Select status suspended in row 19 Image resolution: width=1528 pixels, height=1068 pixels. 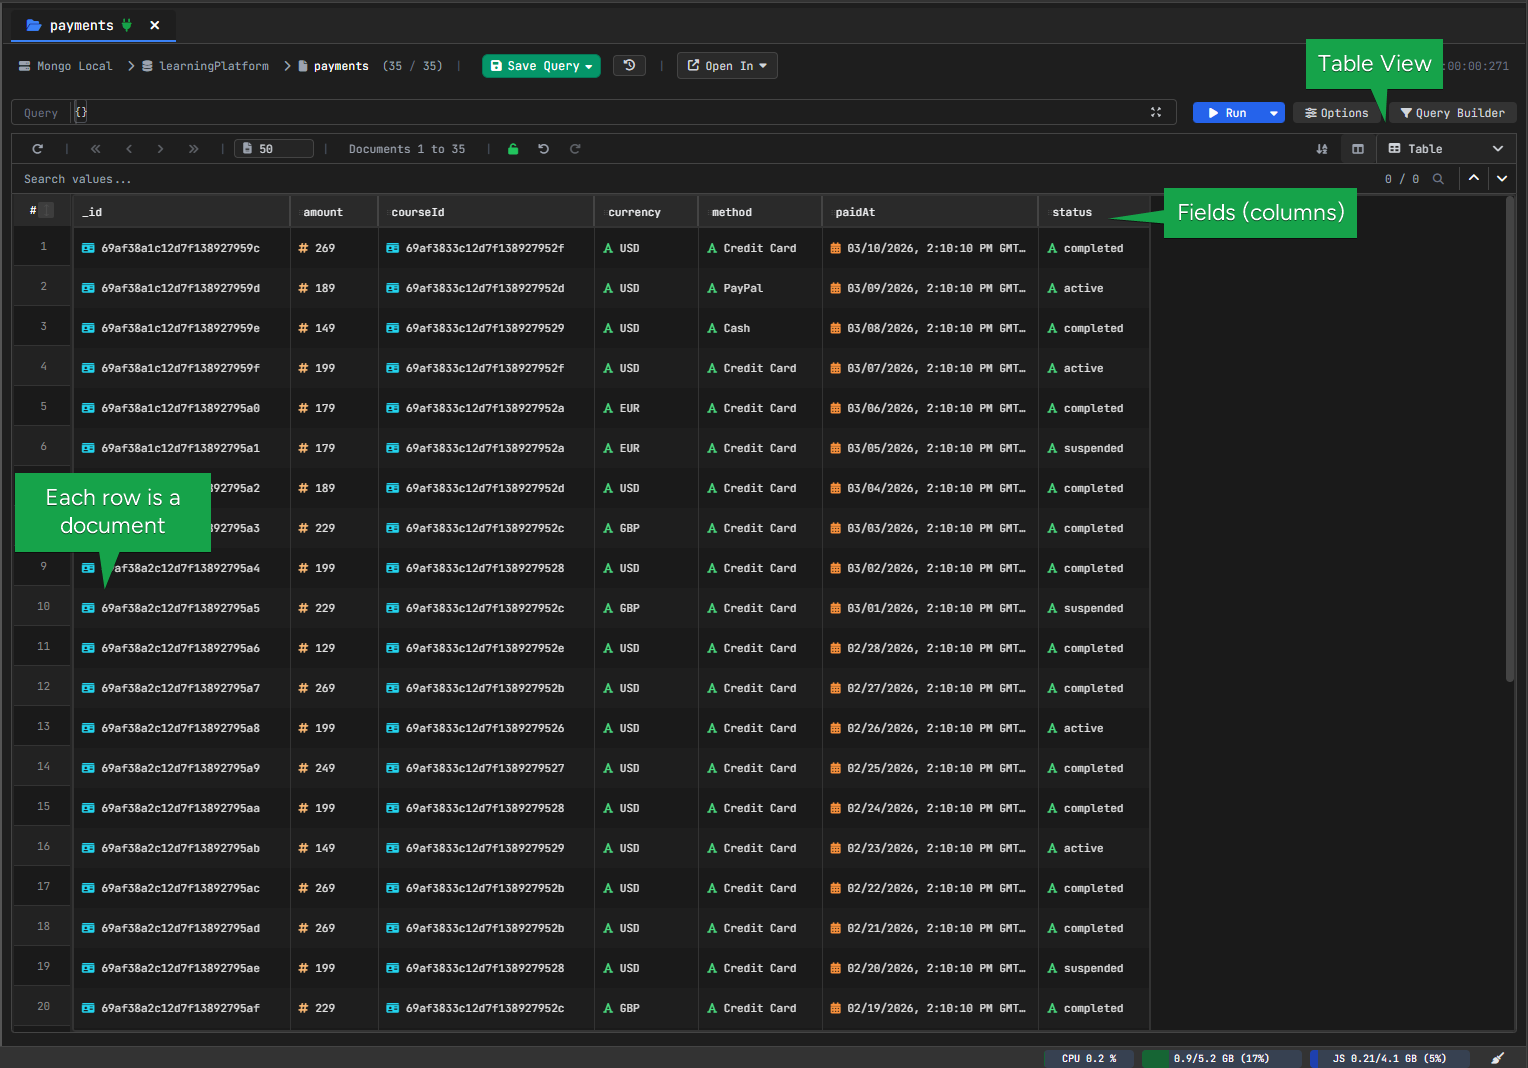[1094, 968]
